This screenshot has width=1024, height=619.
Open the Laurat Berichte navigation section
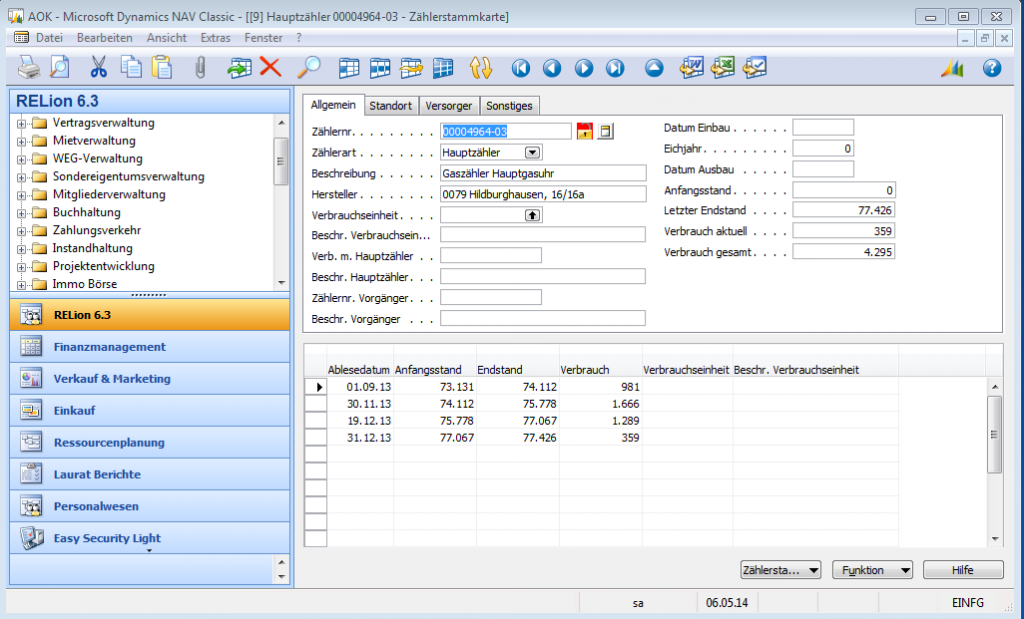point(150,475)
